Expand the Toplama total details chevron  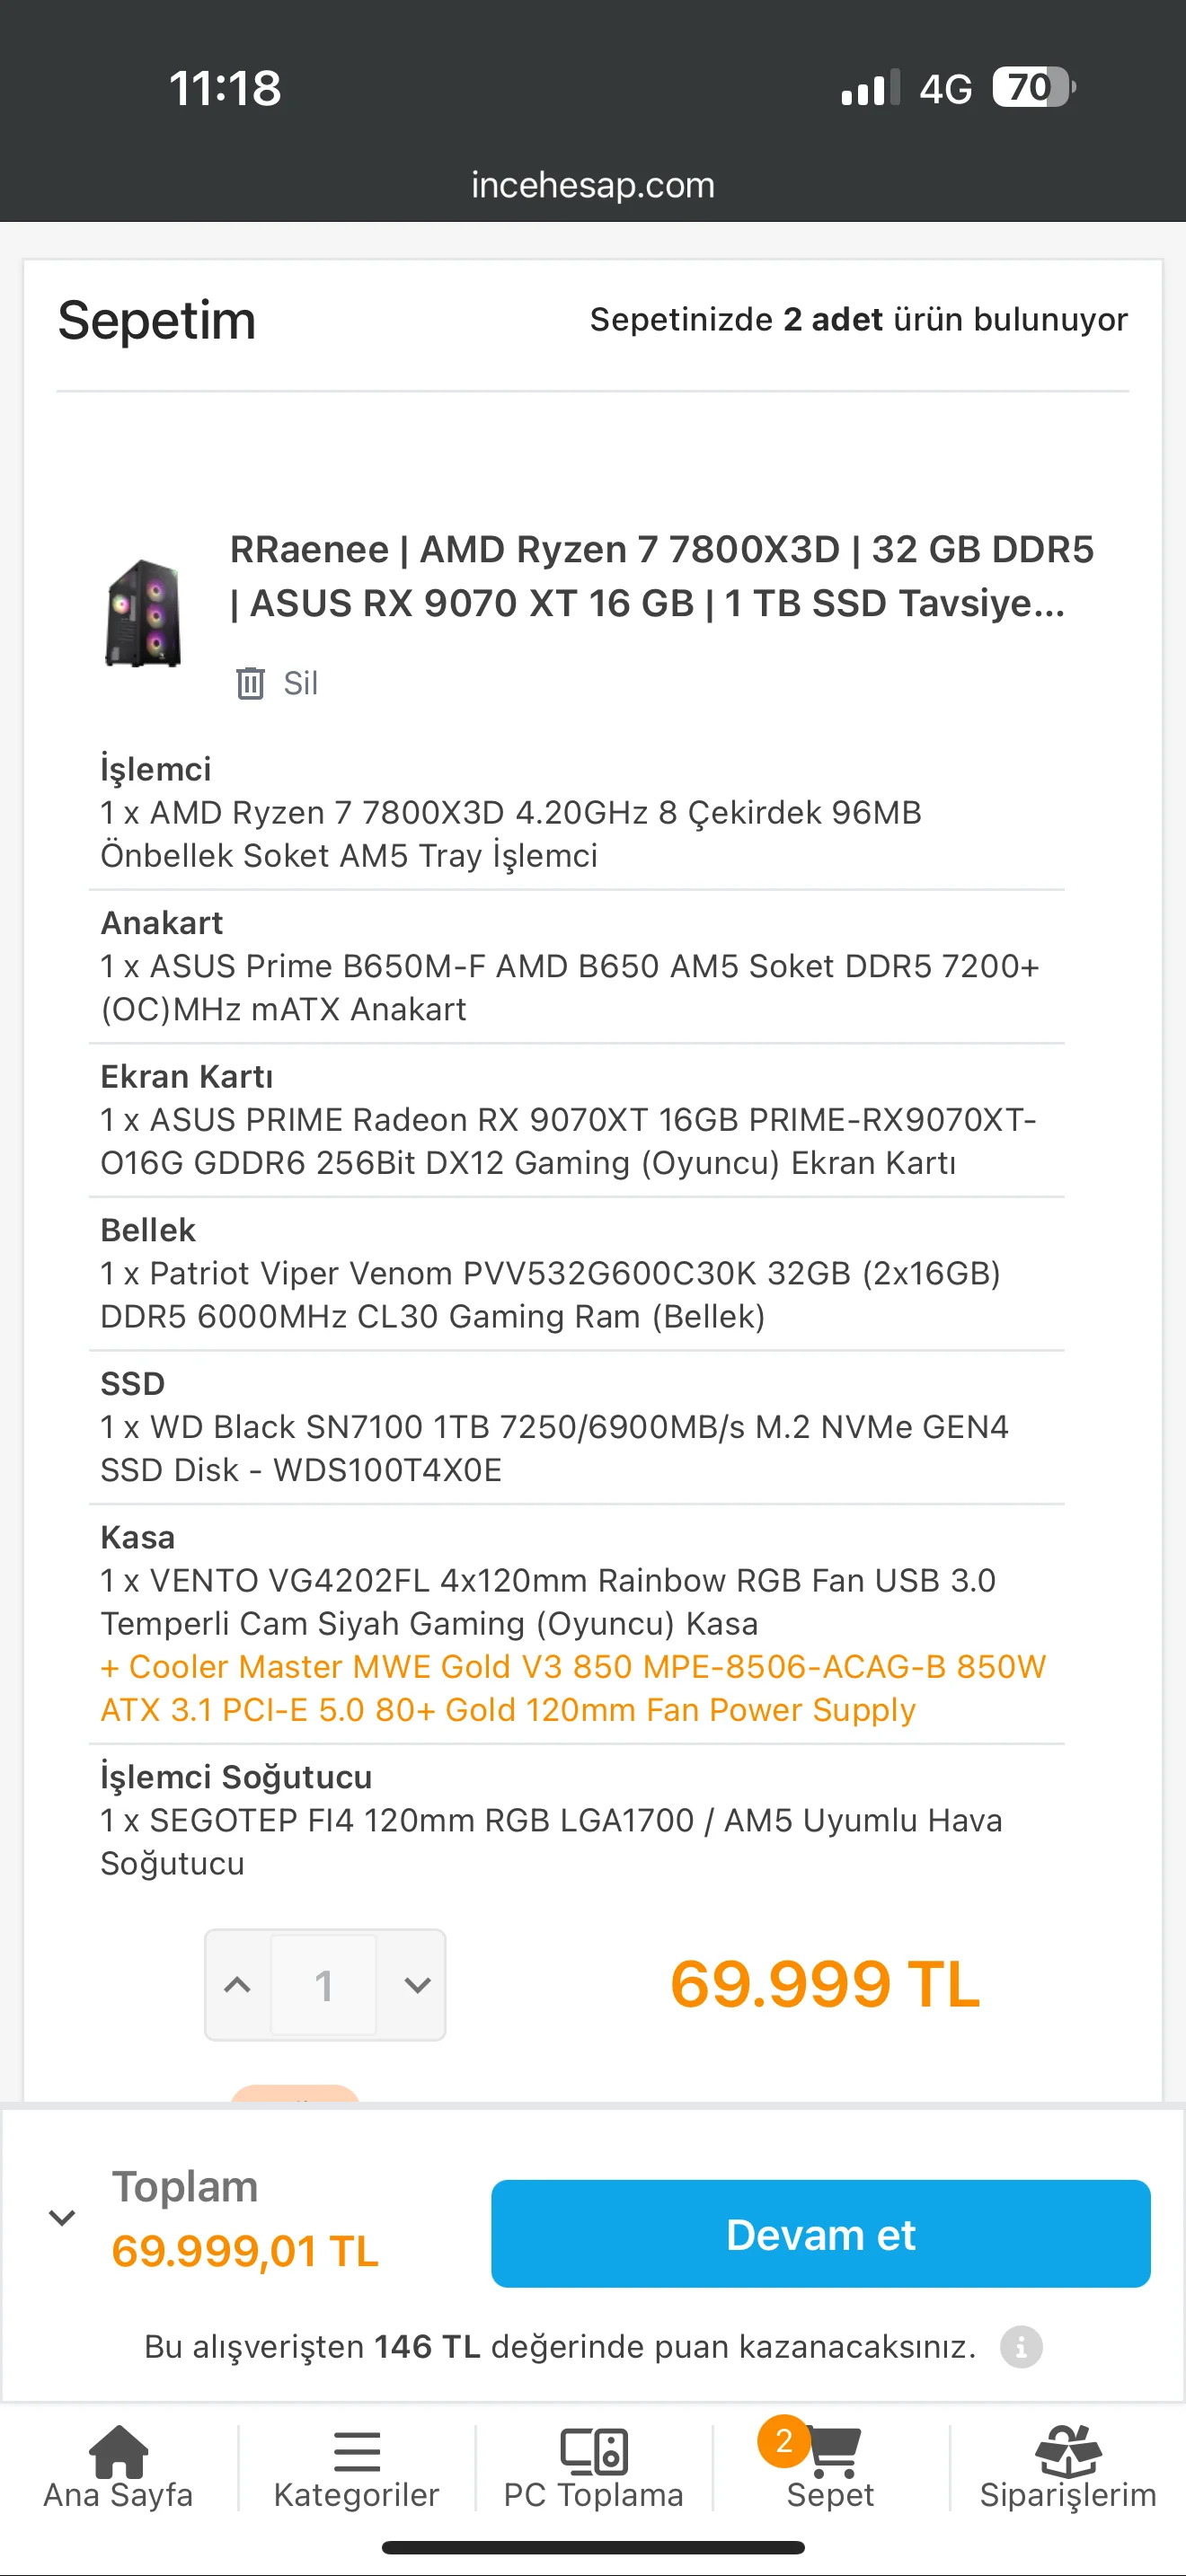62,2218
